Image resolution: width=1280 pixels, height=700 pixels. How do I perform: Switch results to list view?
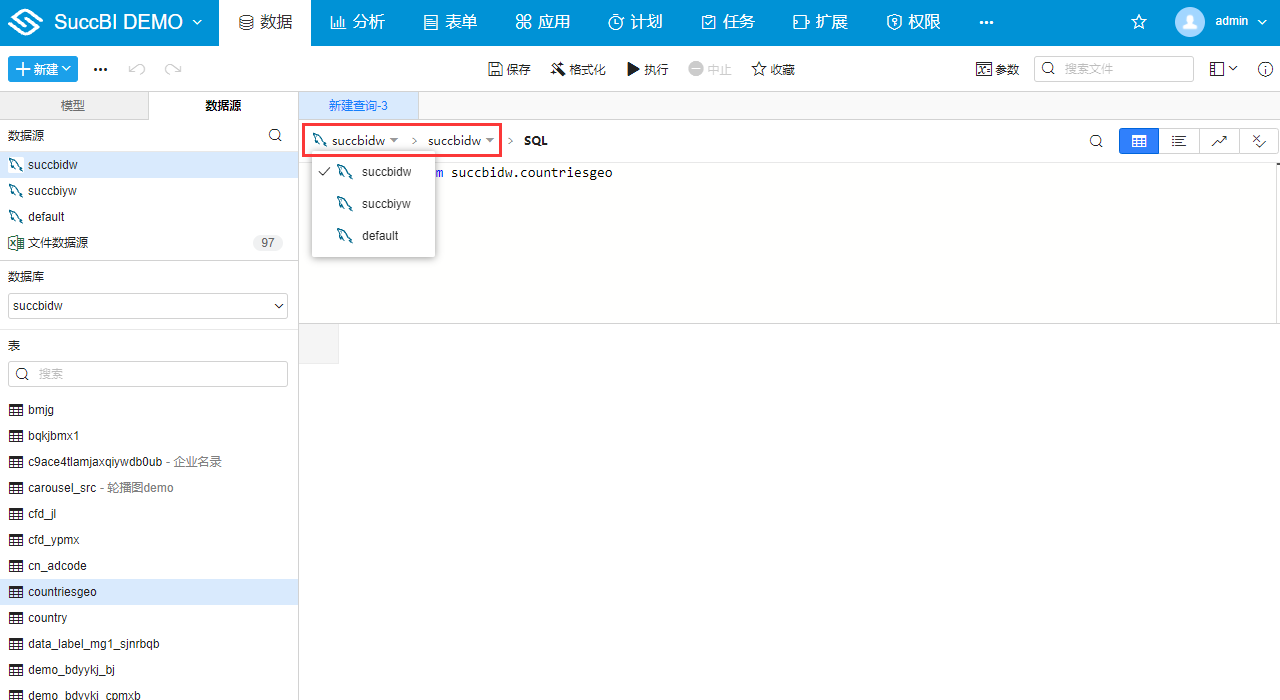(1179, 141)
